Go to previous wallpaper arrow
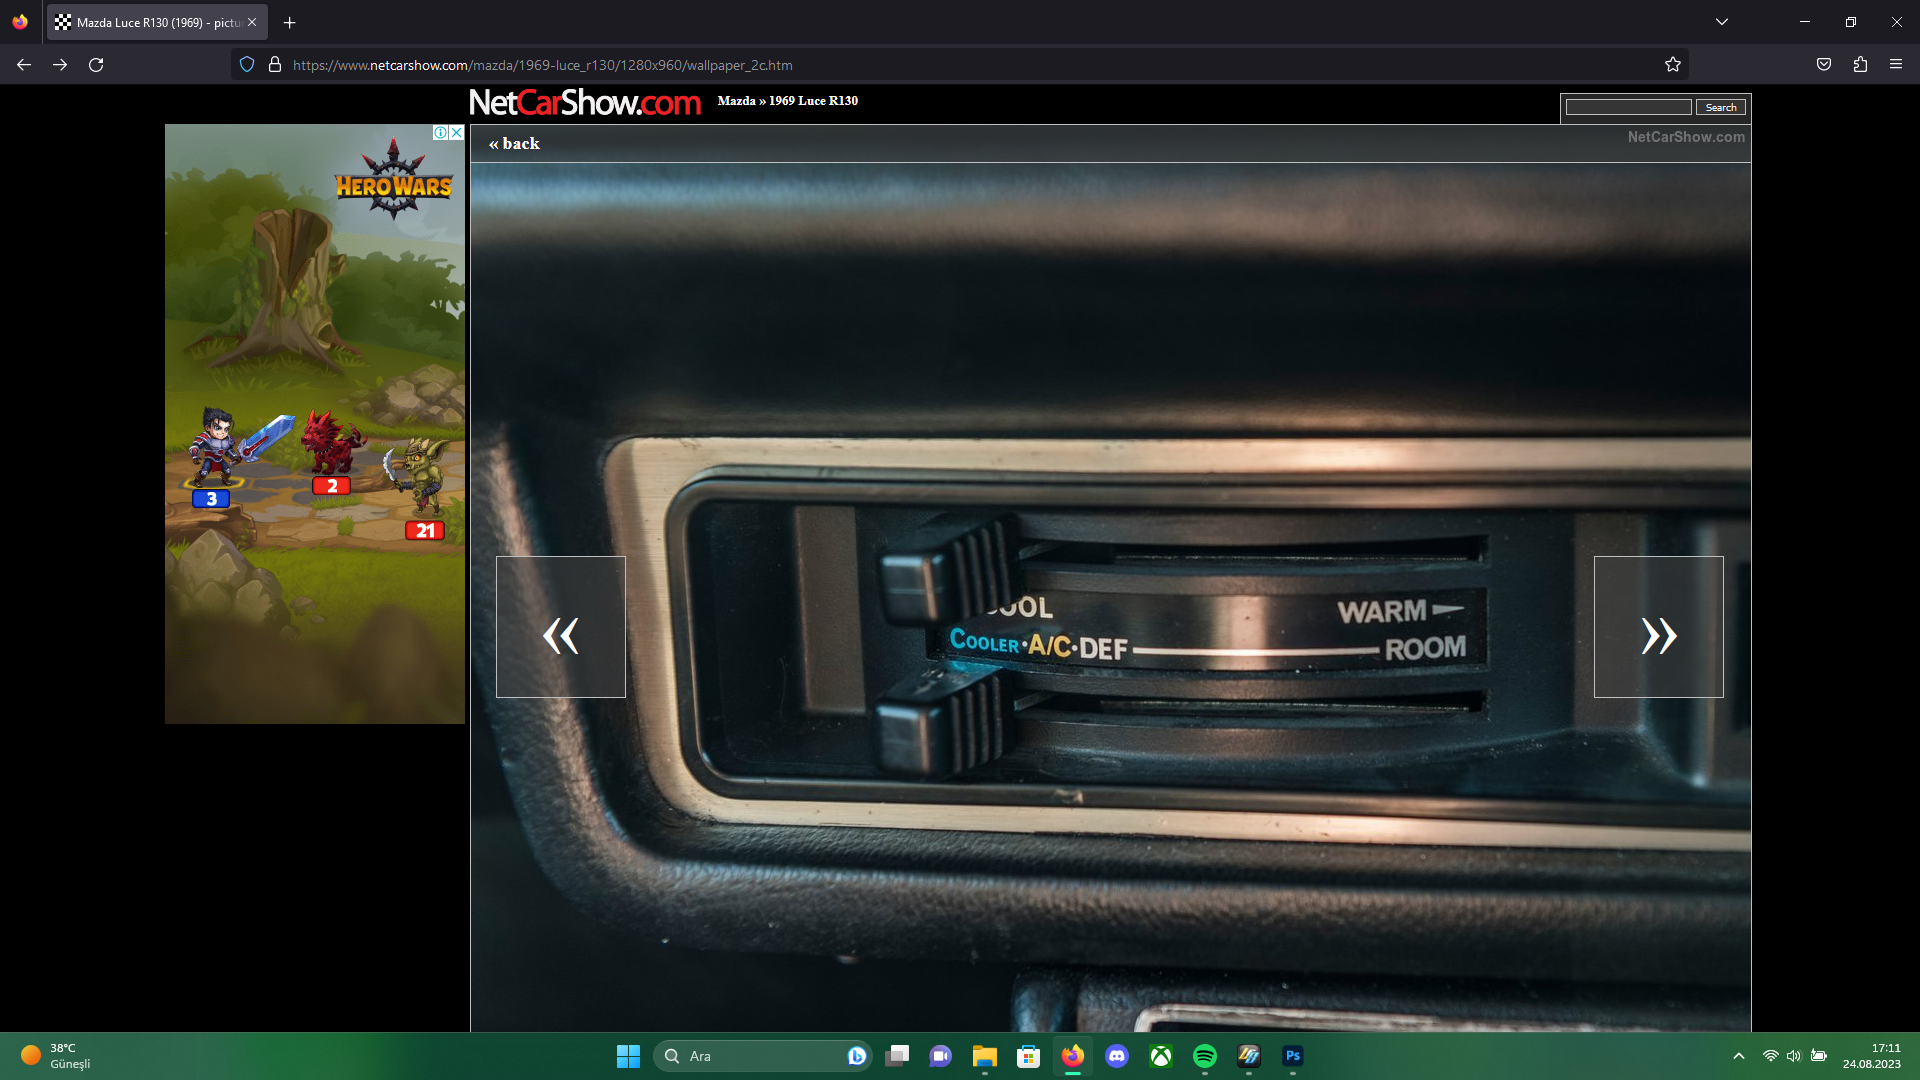The width and height of the screenshot is (1920, 1080). (561, 627)
